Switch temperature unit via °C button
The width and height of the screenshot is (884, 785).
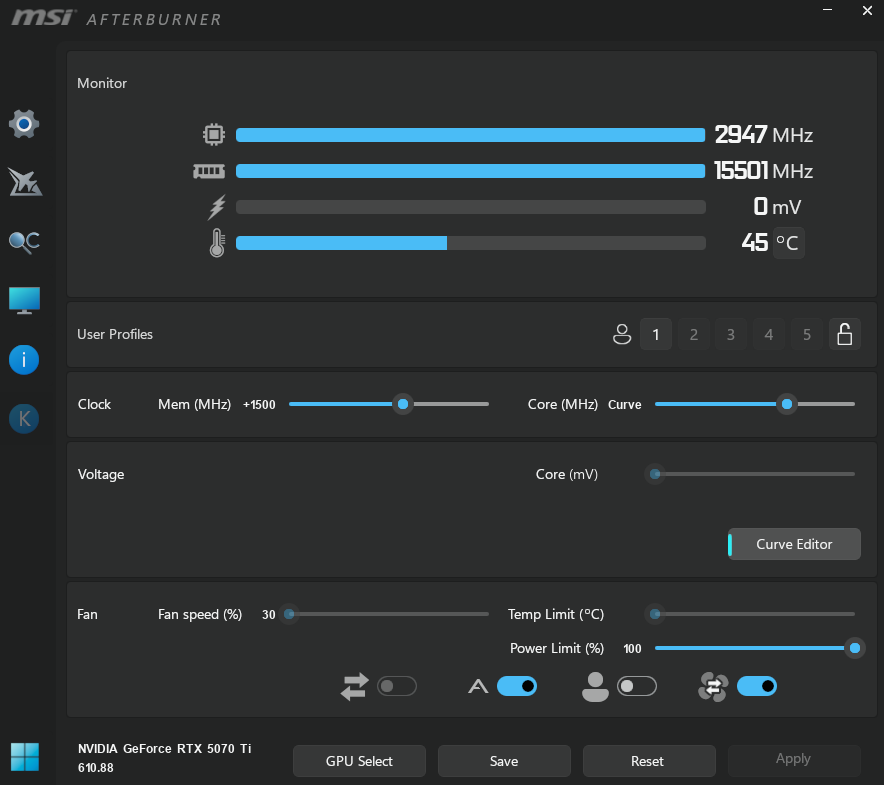(x=788, y=243)
